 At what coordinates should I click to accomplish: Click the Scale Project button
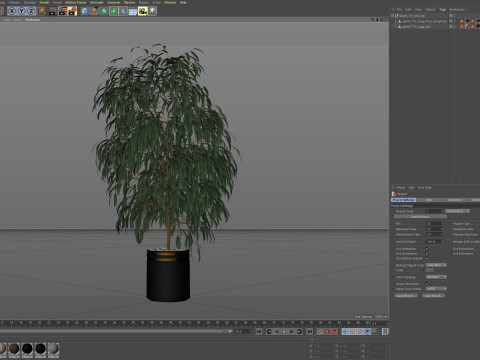420,217
